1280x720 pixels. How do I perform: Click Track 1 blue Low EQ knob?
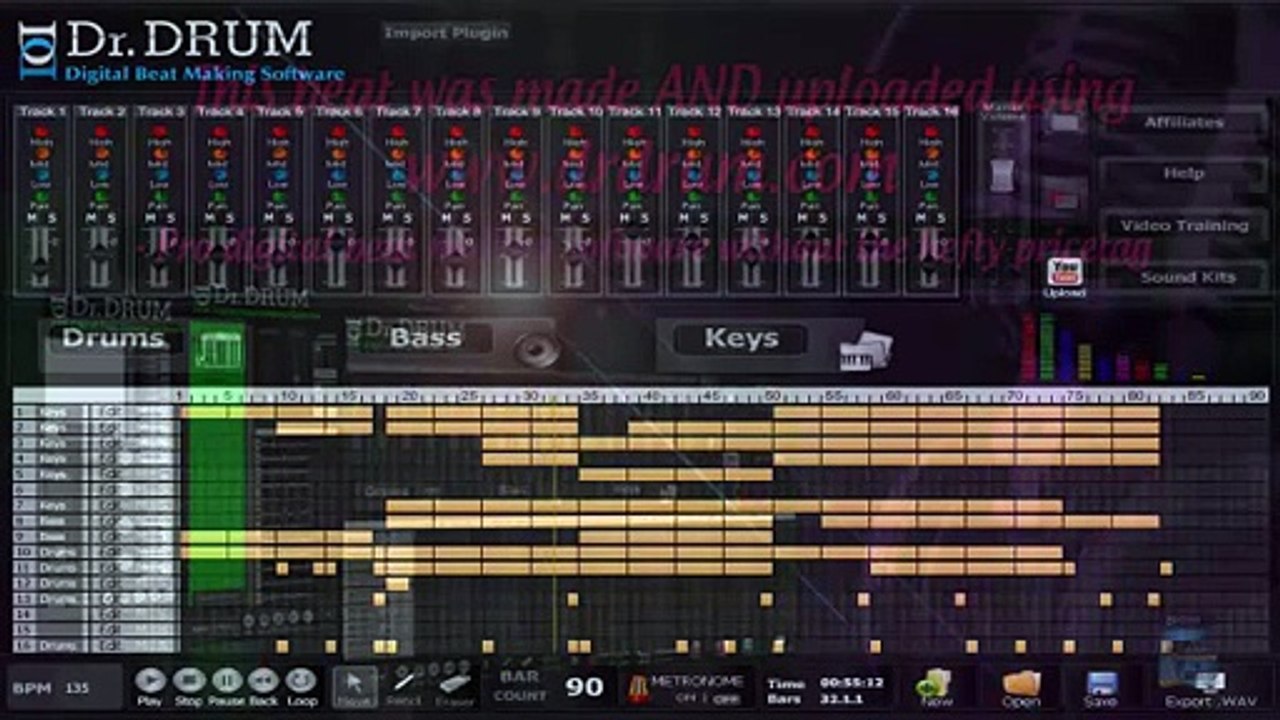pyautogui.click(x=42, y=174)
